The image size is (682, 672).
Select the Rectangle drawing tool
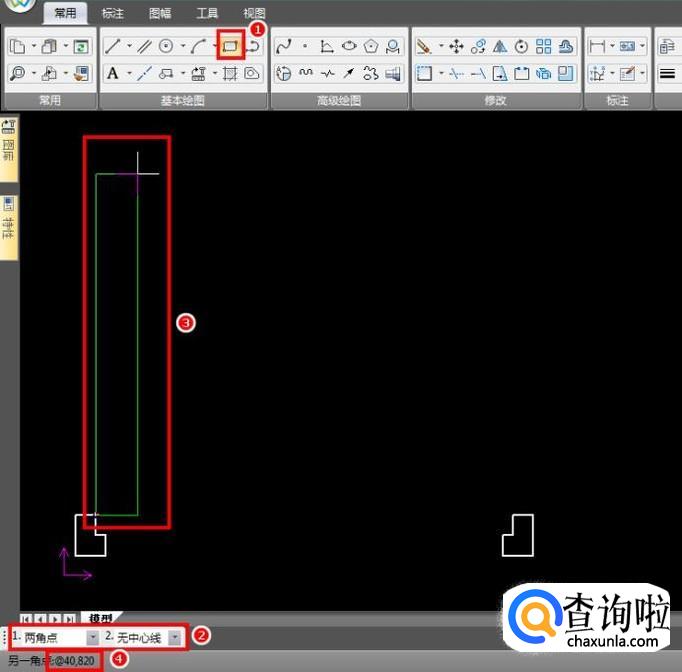tap(231, 46)
